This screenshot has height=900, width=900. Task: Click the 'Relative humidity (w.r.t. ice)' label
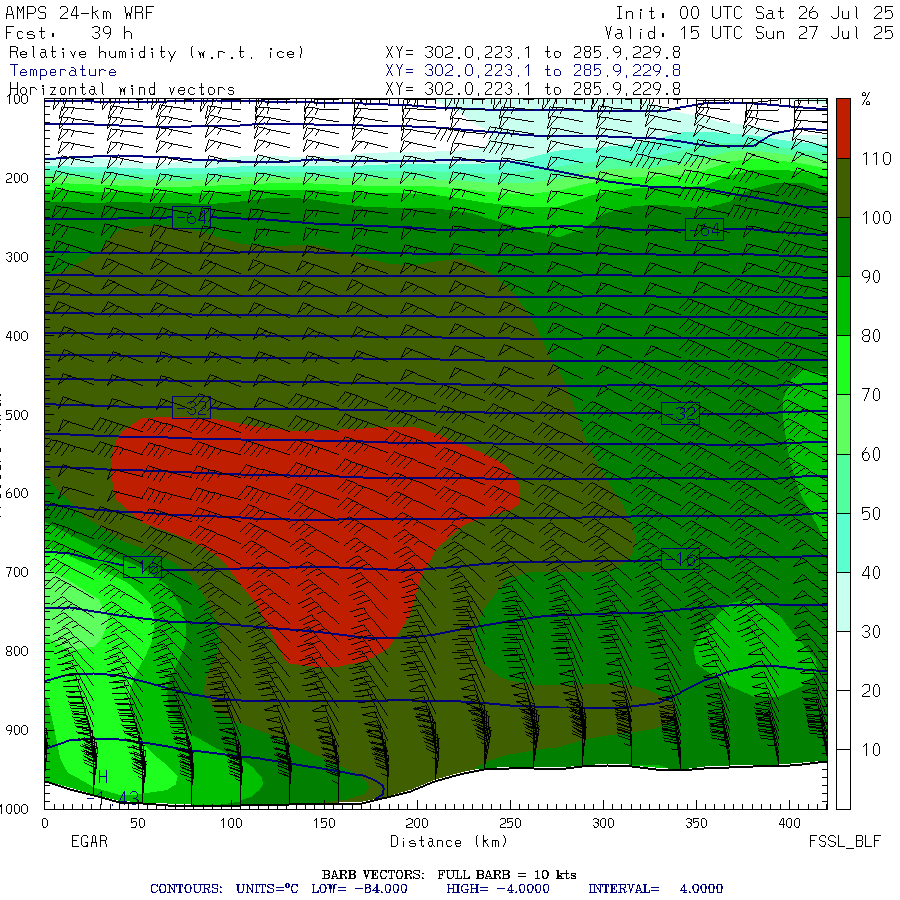click(x=156, y=53)
